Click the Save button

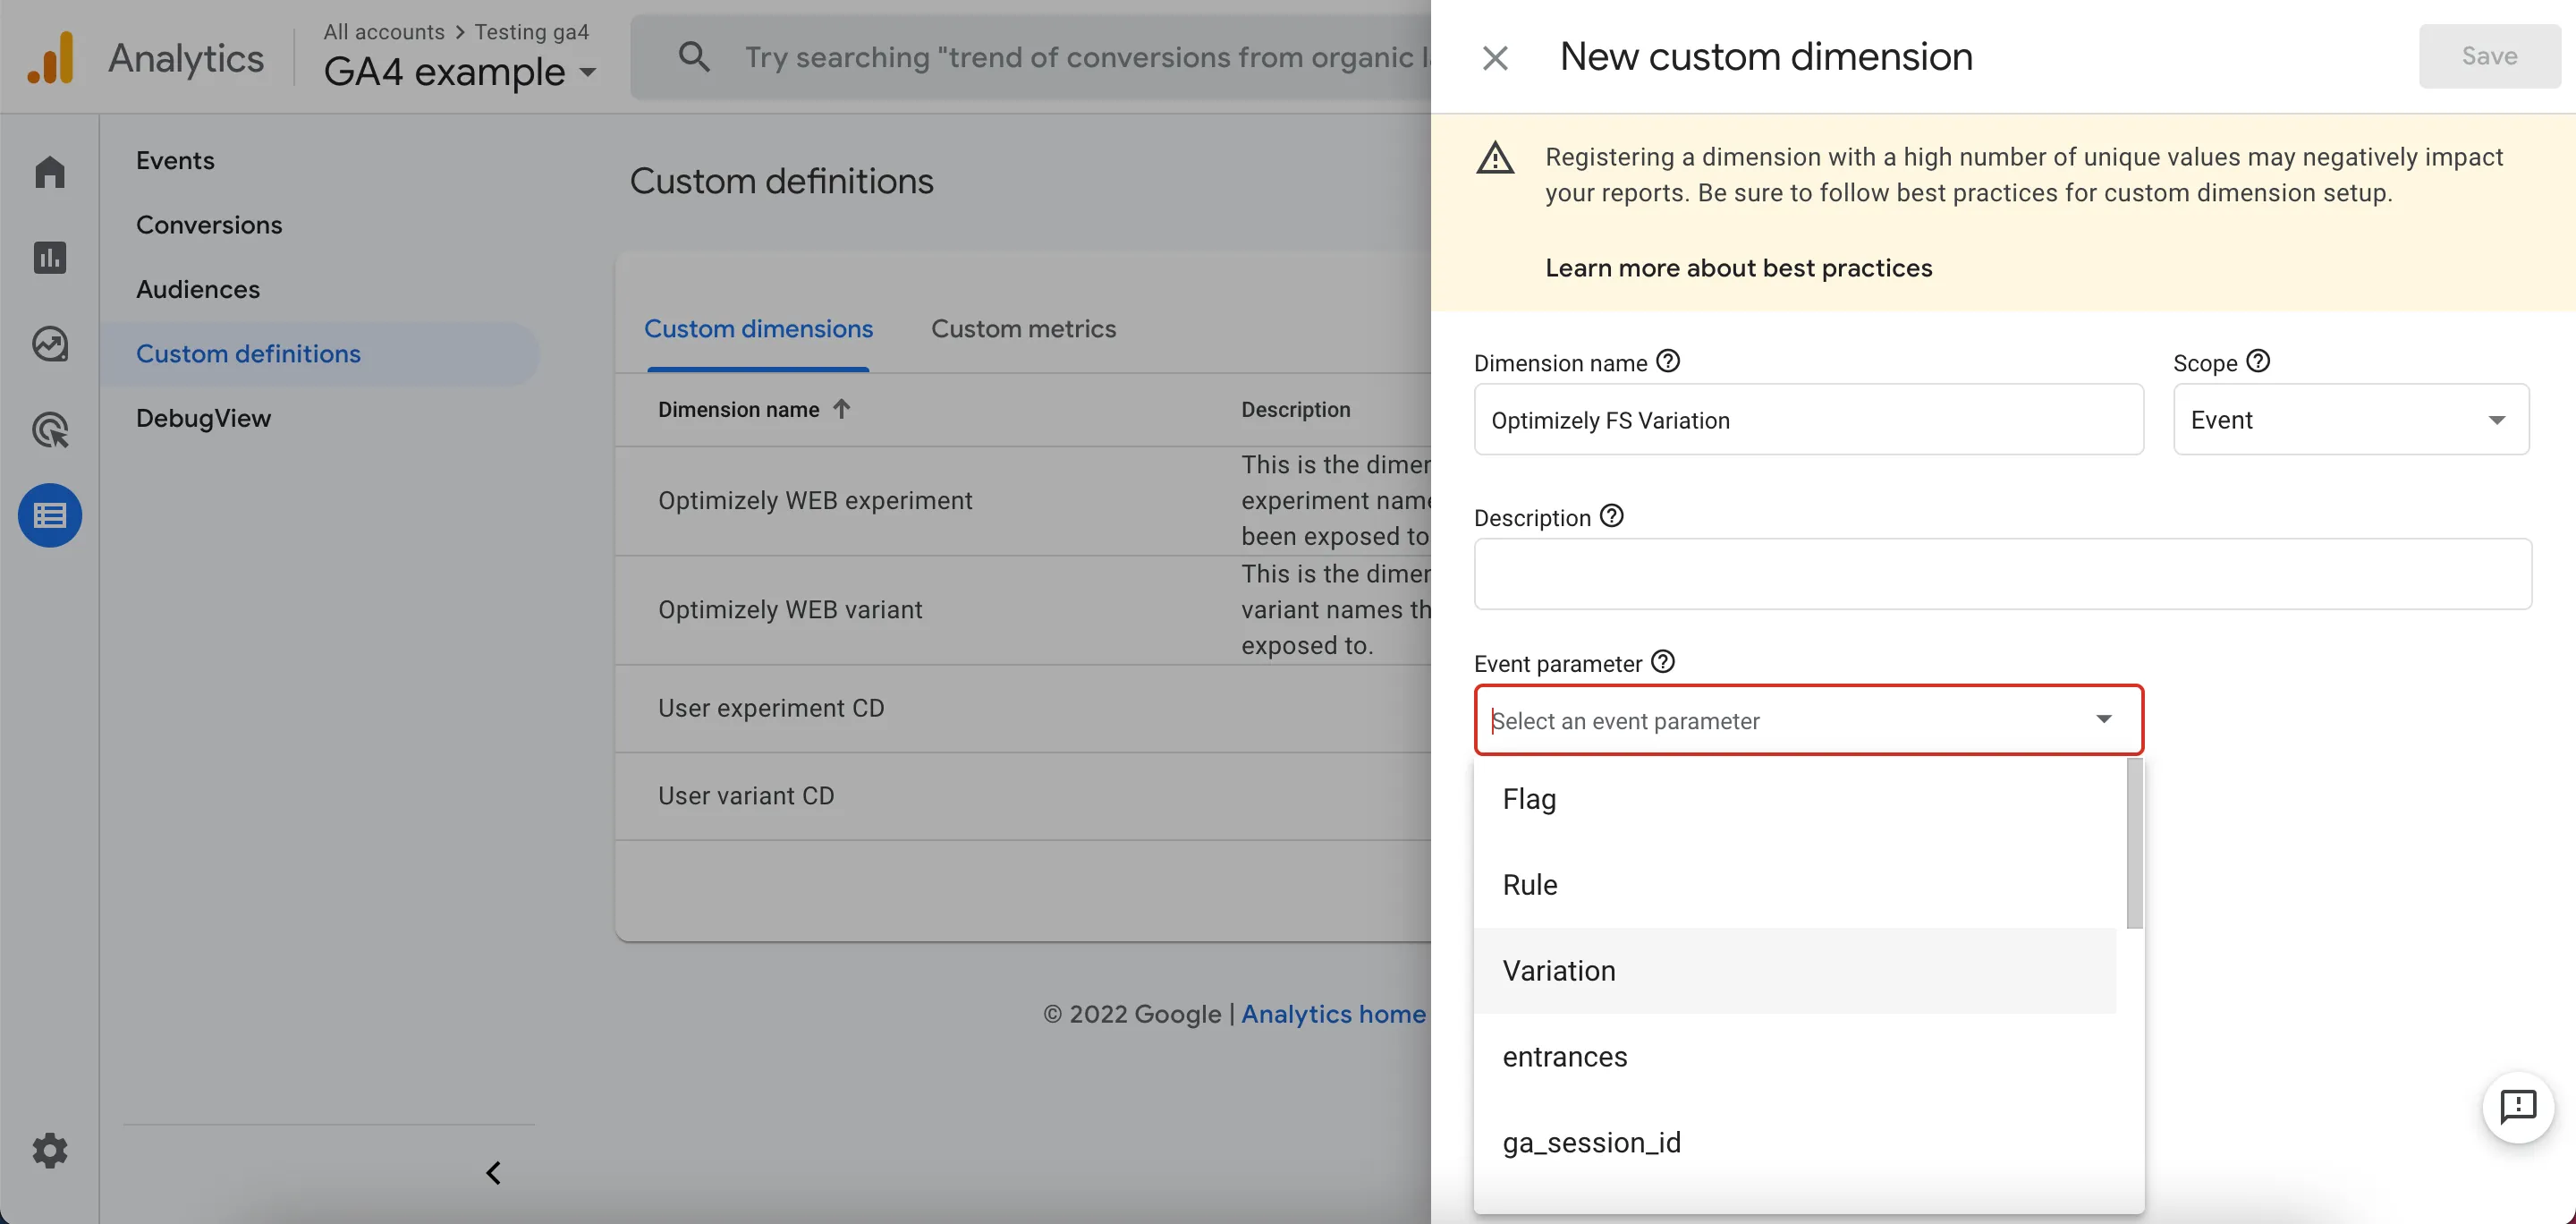pos(2489,56)
